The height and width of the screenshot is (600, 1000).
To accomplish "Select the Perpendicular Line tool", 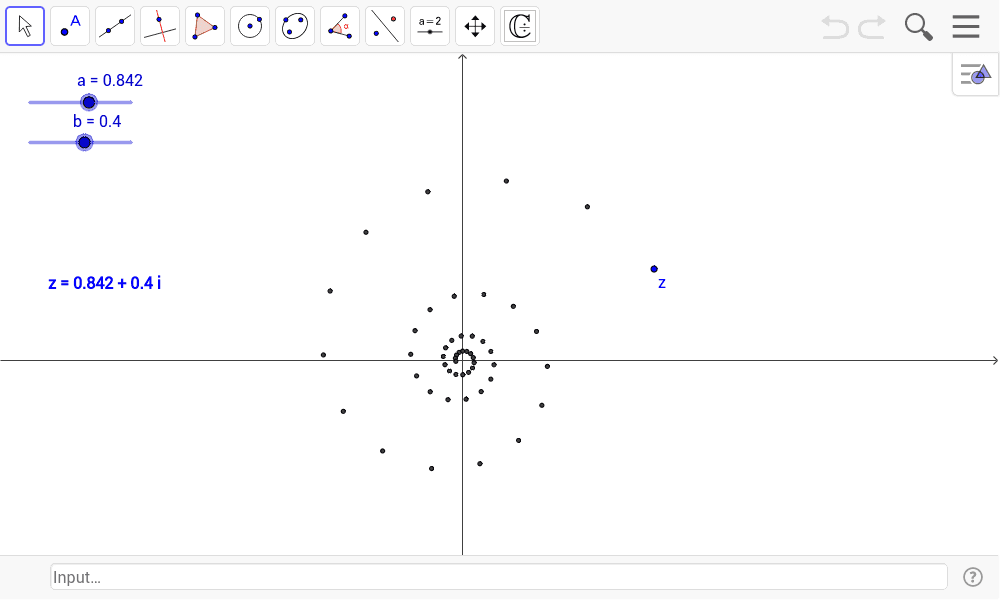I will pos(159,25).
